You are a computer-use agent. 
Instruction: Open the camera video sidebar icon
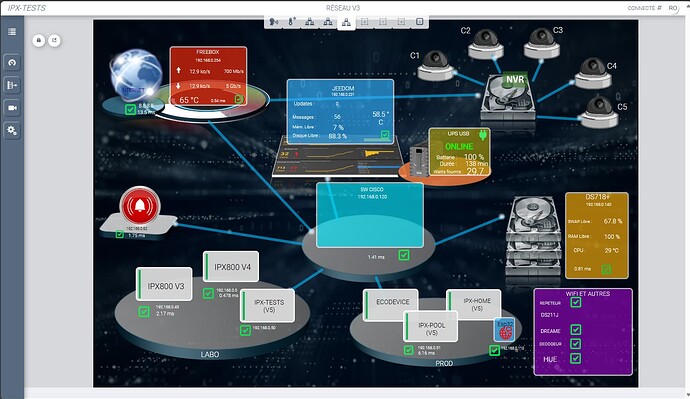[x=12, y=108]
